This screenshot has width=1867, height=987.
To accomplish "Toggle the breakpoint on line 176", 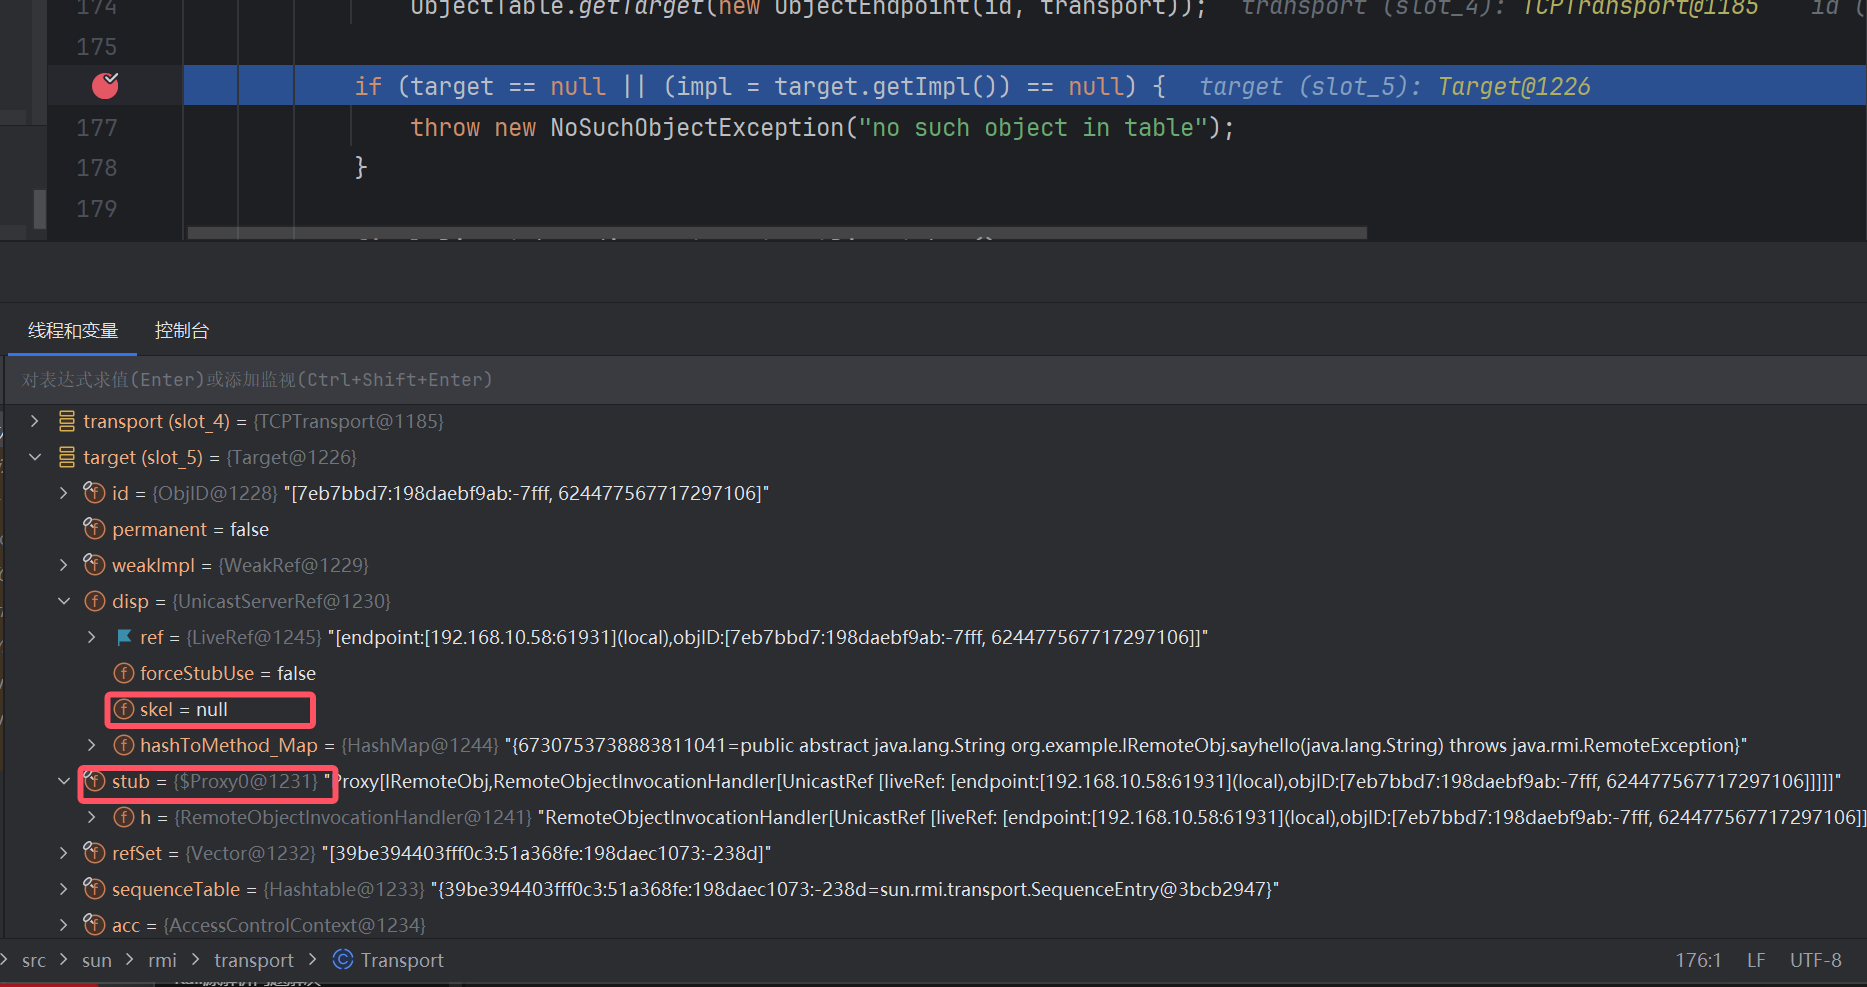I will [105, 86].
